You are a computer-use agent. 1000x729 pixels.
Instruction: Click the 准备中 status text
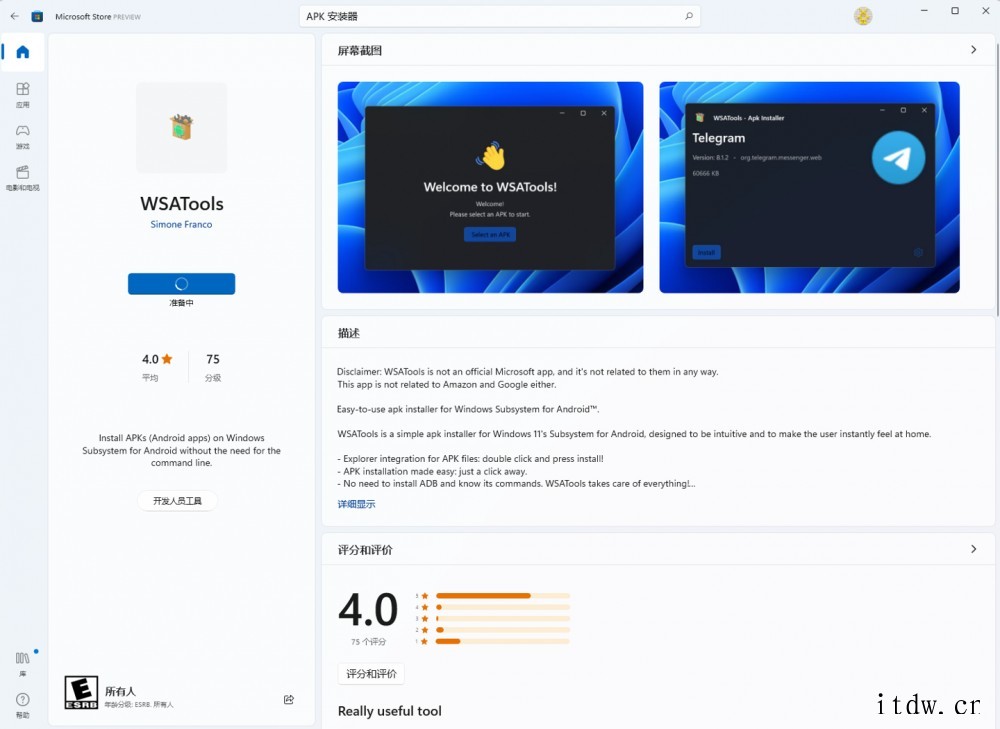pos(181,303)
